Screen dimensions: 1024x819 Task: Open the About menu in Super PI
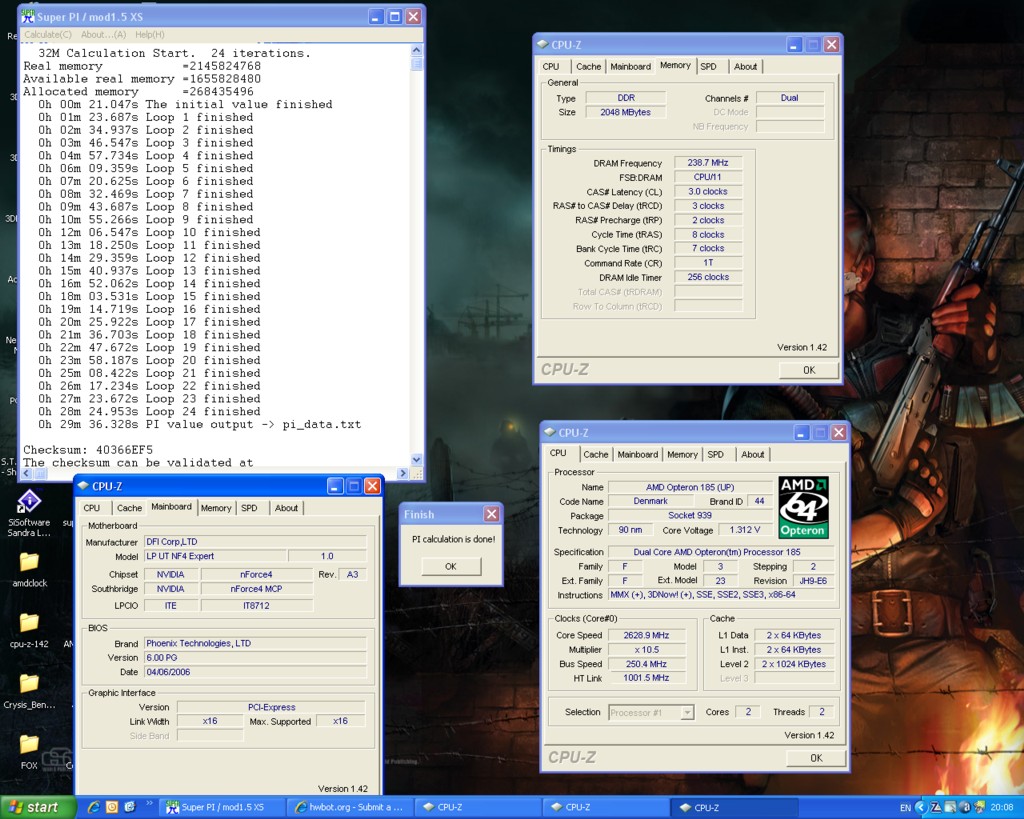pyautogui.click(x=103, y=35)
